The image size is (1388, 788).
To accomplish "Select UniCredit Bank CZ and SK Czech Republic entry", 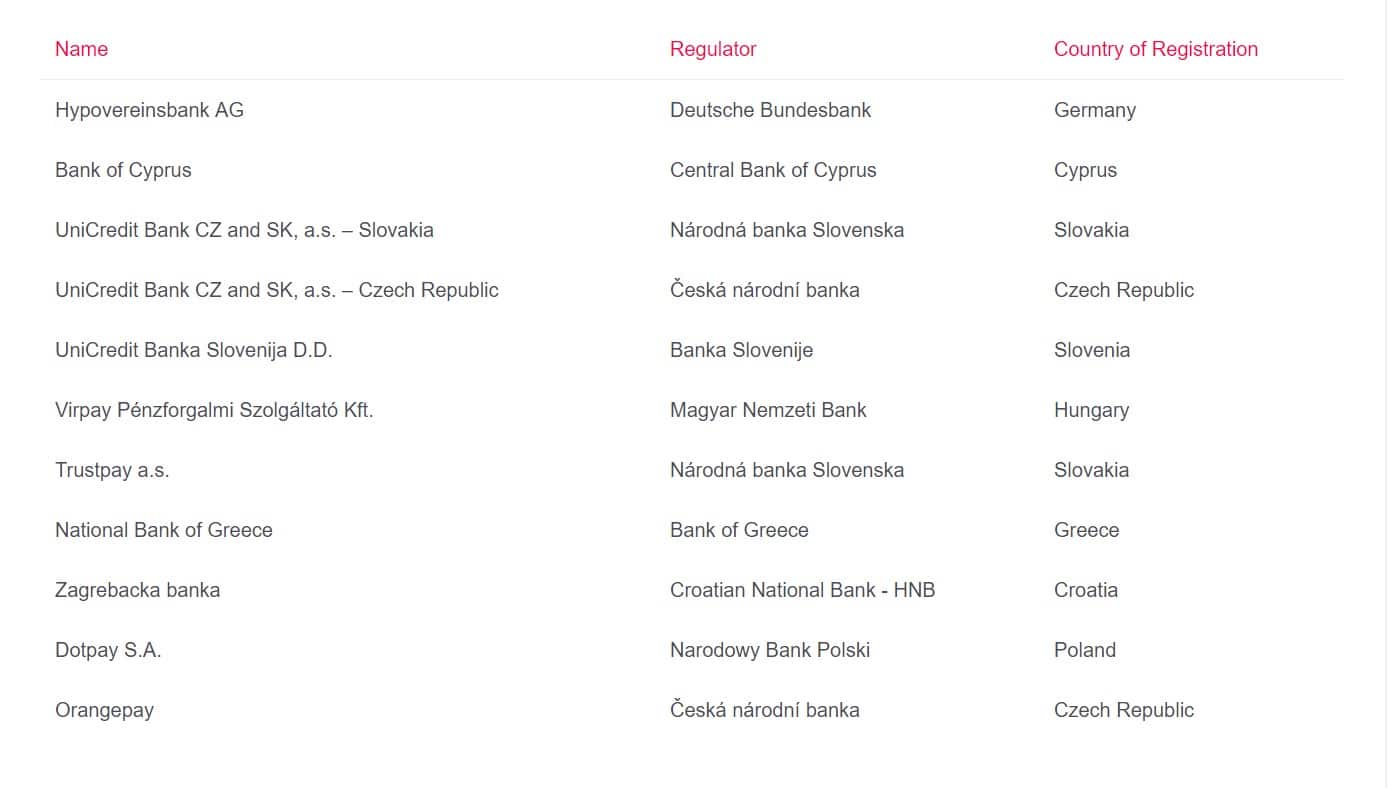I will pos(277,290).
